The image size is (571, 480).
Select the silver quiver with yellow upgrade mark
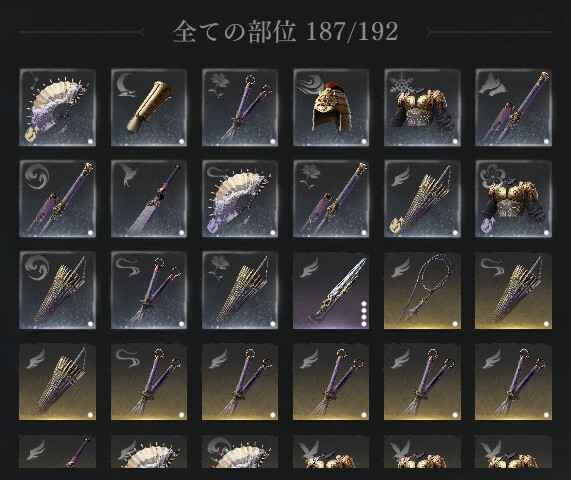[422, 199]
